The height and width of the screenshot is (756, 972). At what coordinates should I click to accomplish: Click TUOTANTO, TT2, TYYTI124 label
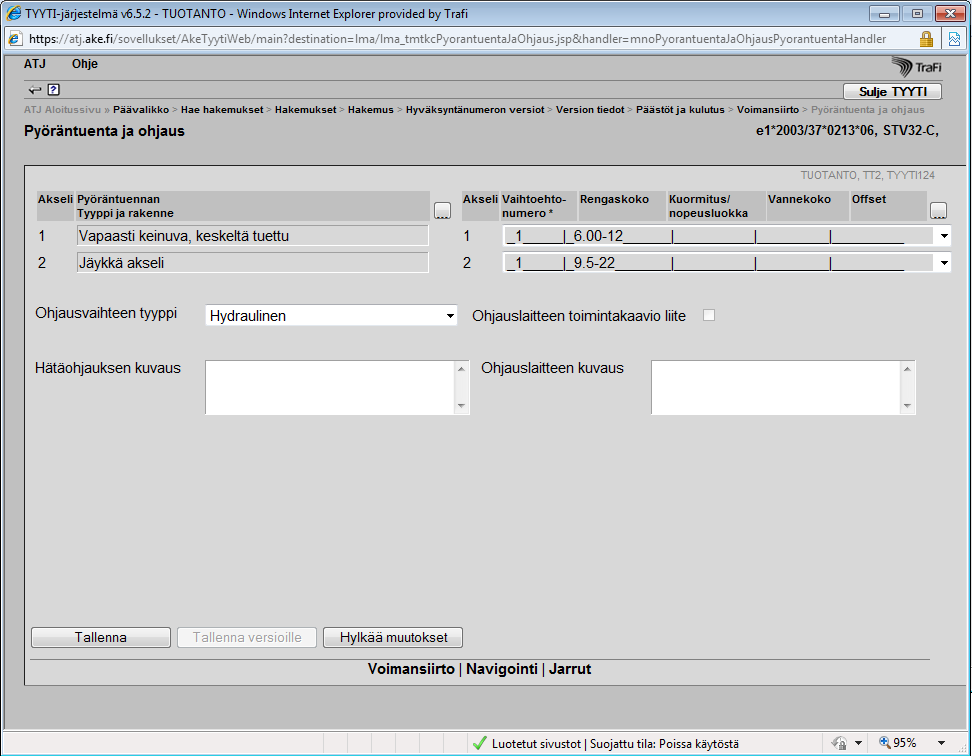click(867, 175)
